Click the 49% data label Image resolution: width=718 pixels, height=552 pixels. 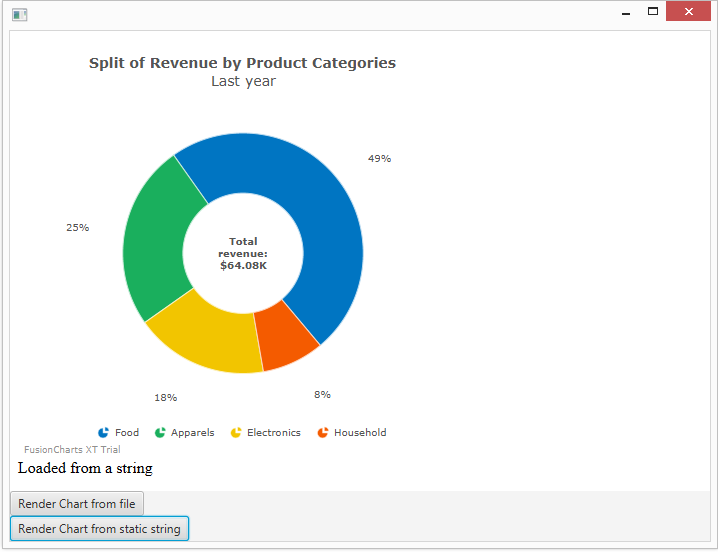point(379,159)
